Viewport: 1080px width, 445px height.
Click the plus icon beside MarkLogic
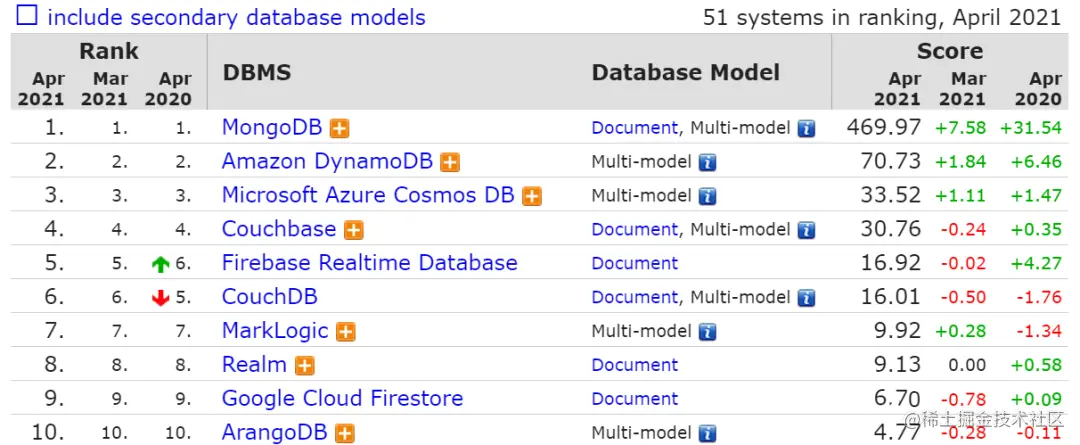point(346,332)
